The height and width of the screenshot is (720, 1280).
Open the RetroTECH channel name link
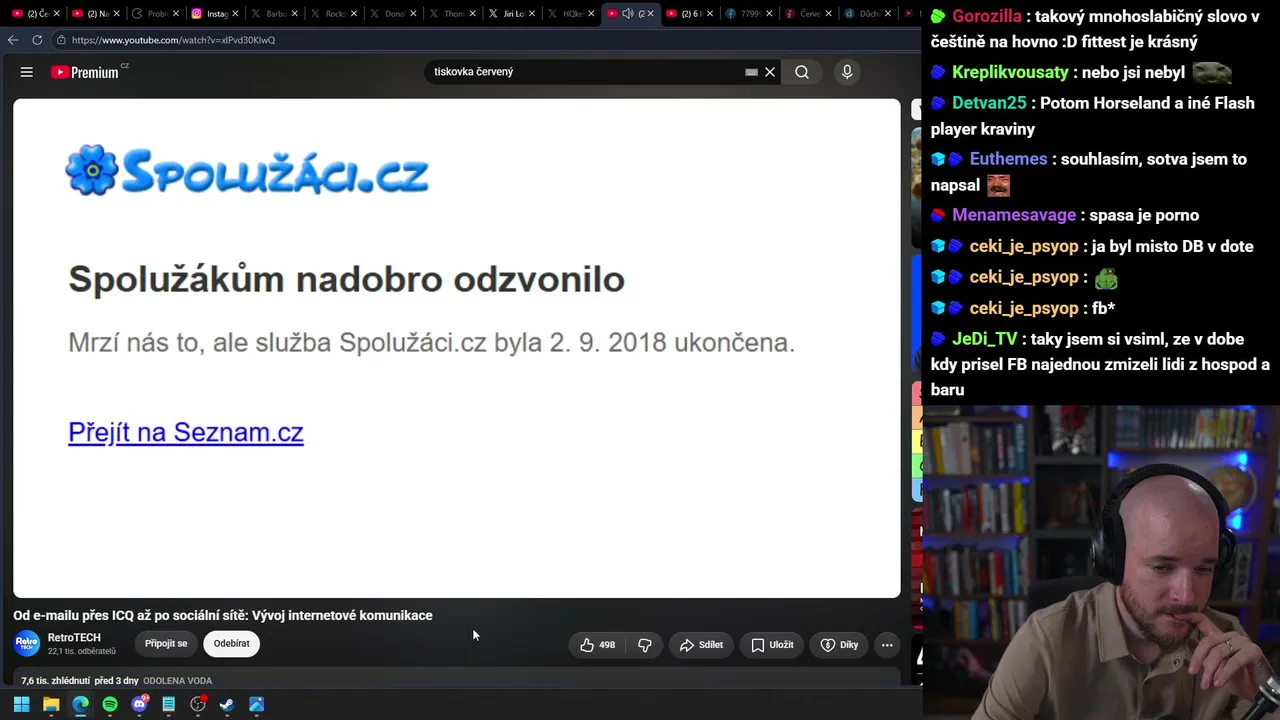(x=74, y=638)
